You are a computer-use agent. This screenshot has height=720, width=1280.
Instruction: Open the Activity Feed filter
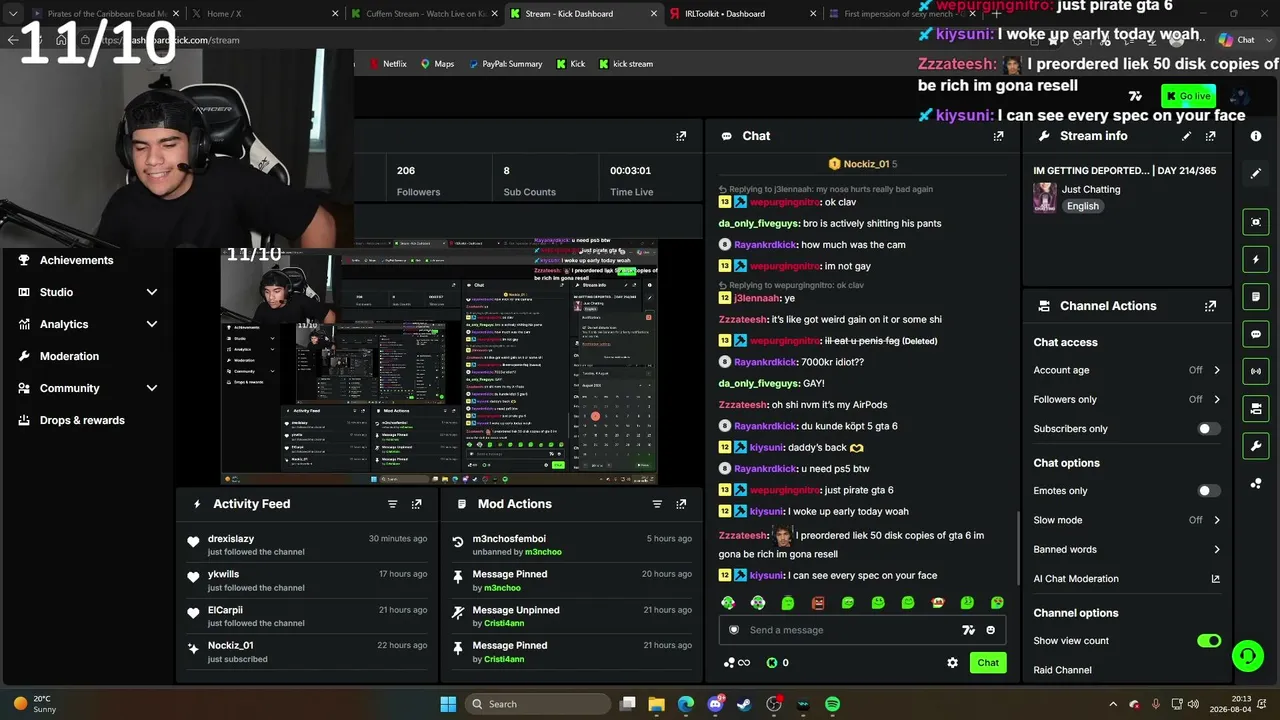click(x=393, y=504)
